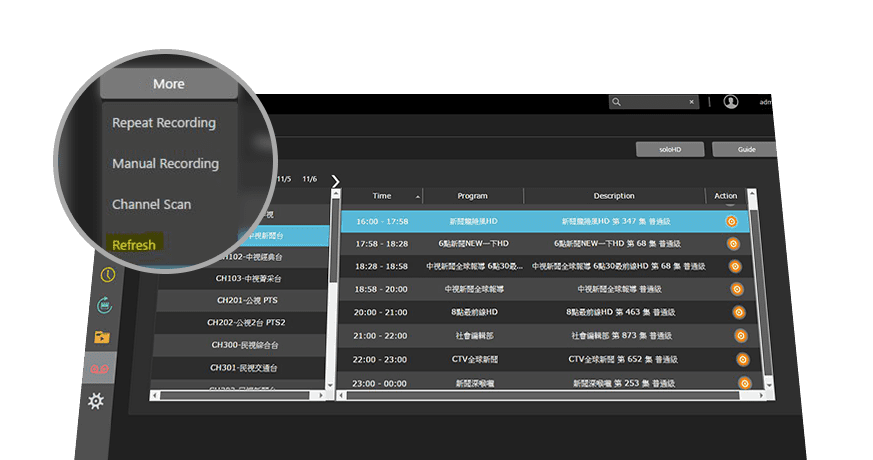Image resolution: width=873 pixels, height=460 pixels.
Task: Open the clock schedule icon in sidebar
Action: tap(107, 274)
